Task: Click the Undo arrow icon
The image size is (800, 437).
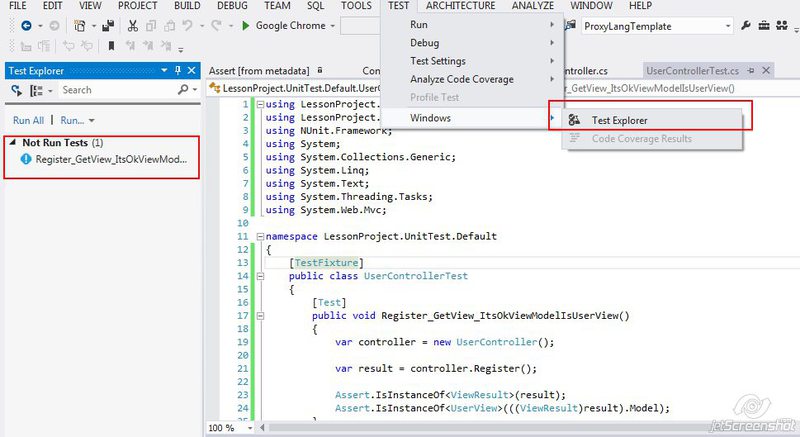Action: click(x=187, y=25)
